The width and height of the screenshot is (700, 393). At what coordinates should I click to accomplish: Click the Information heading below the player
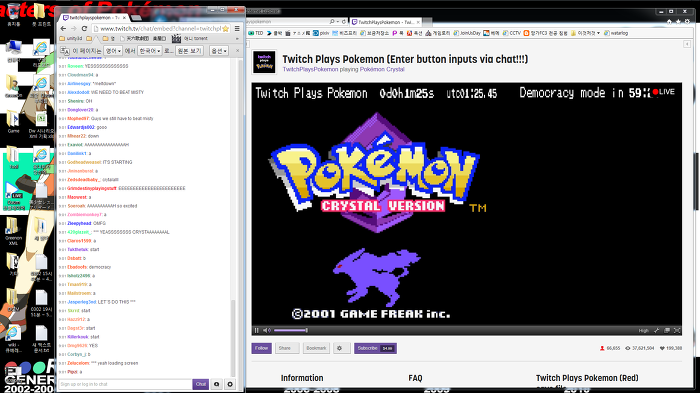coord(302,378)
